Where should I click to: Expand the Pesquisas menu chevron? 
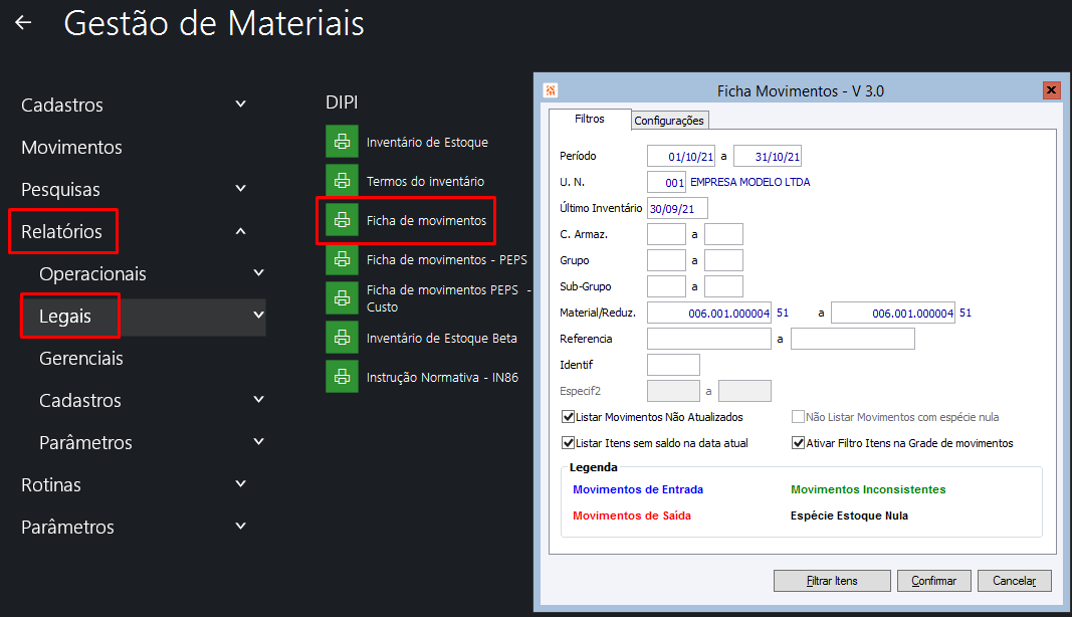click(x=241, y=188)
